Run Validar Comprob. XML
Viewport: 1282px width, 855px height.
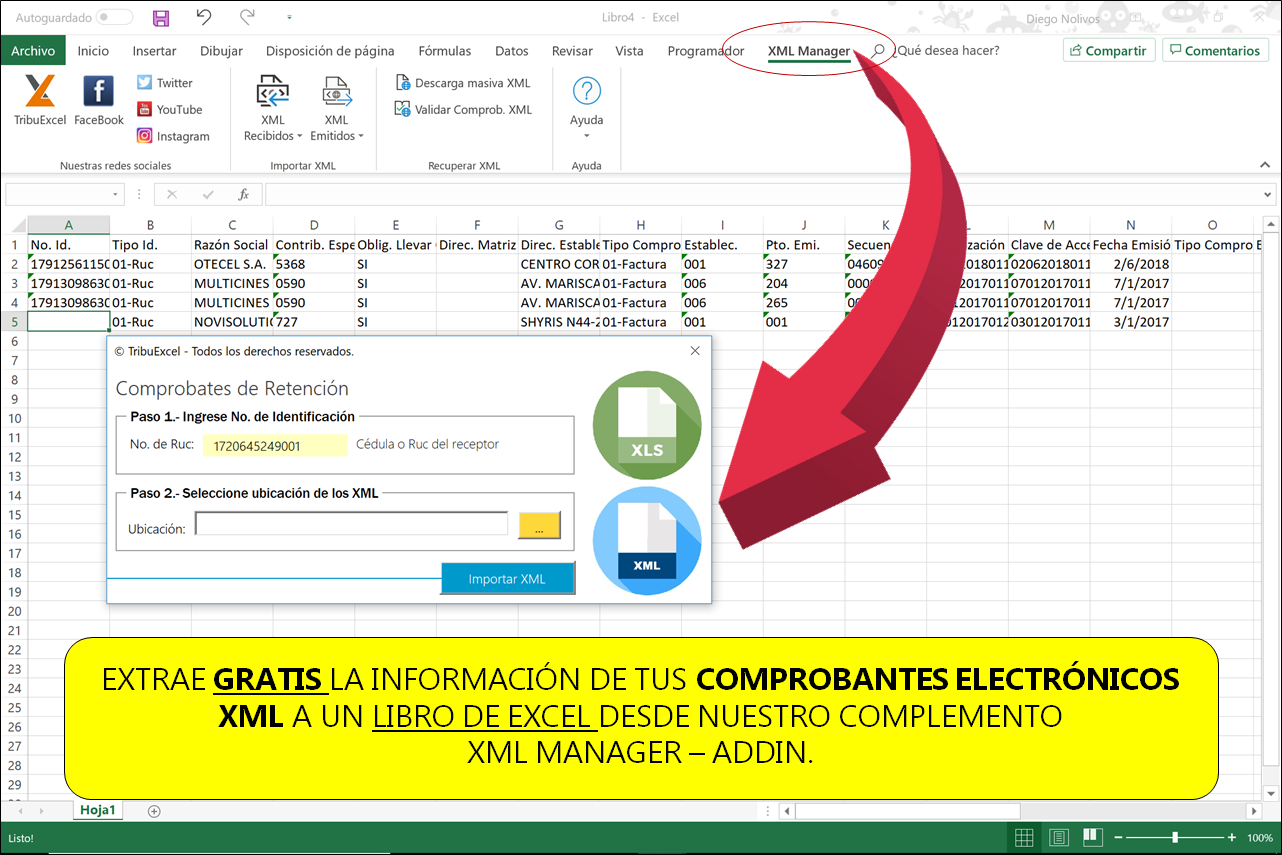coord(463,110)
